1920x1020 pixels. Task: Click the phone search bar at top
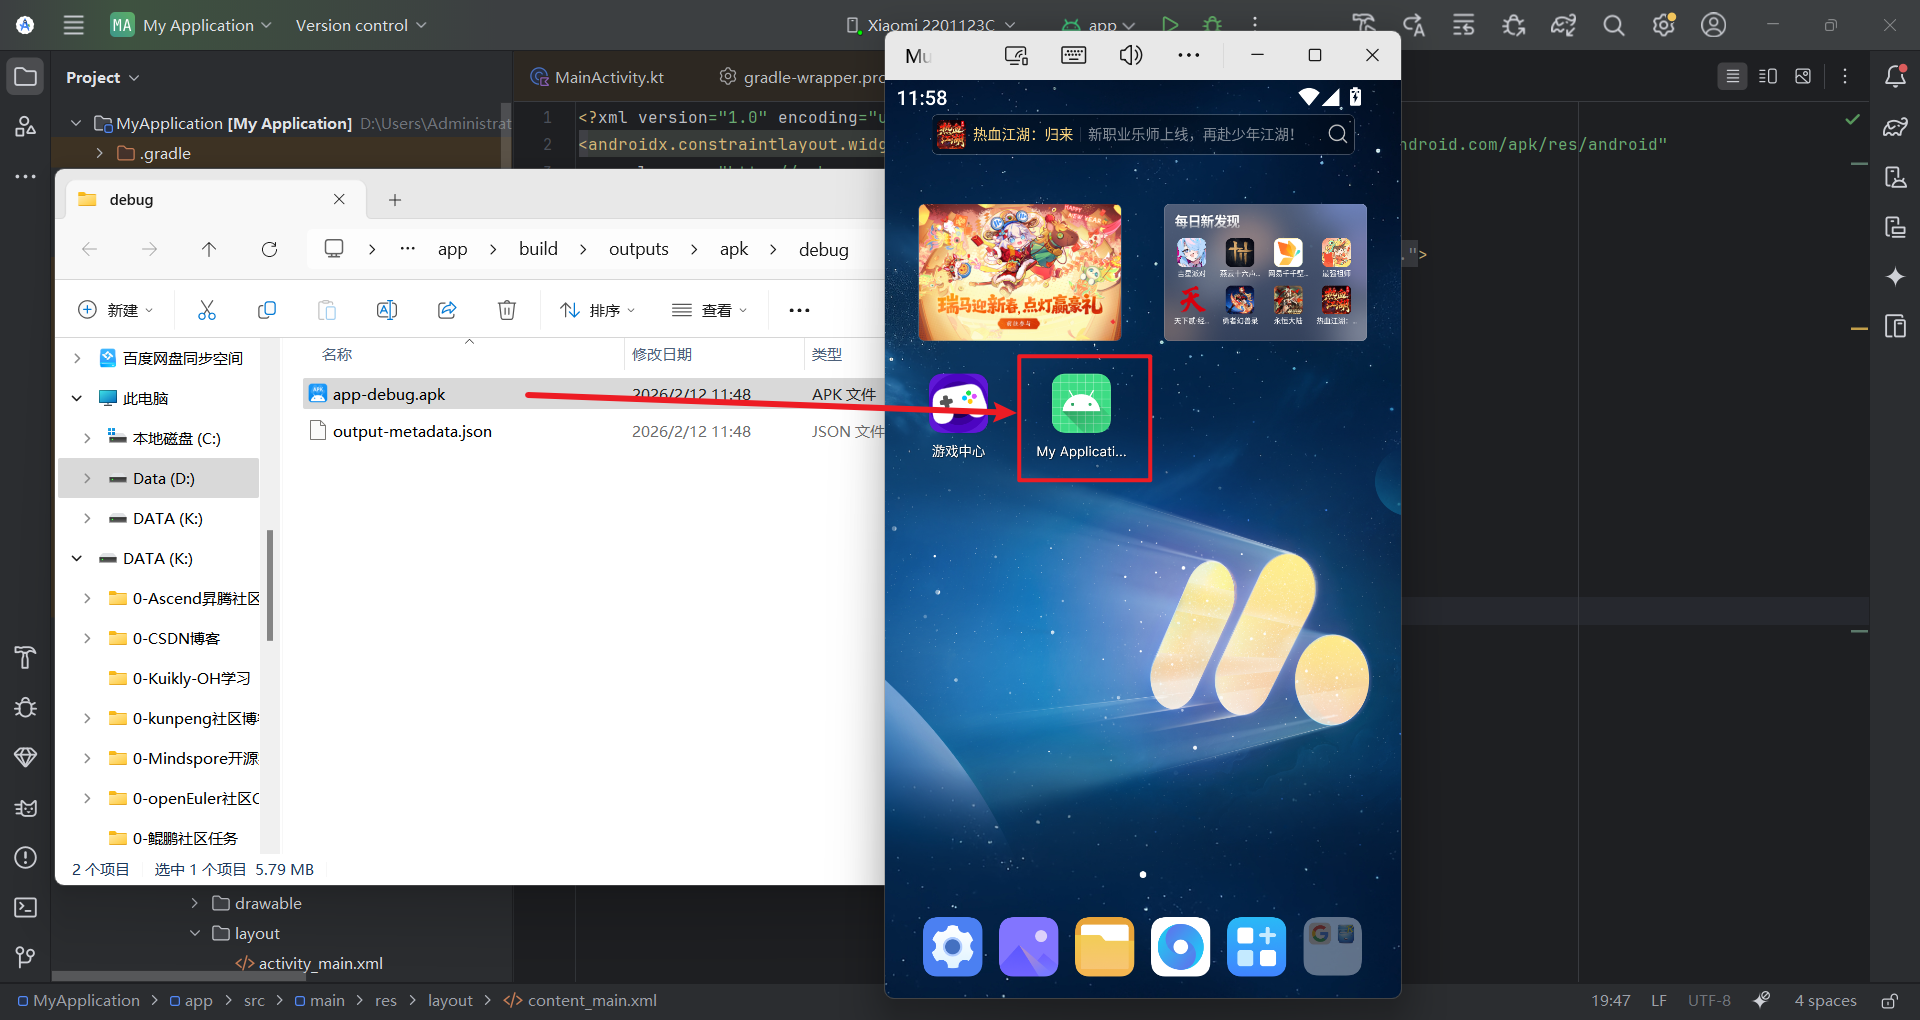(x=1142, y=134)
